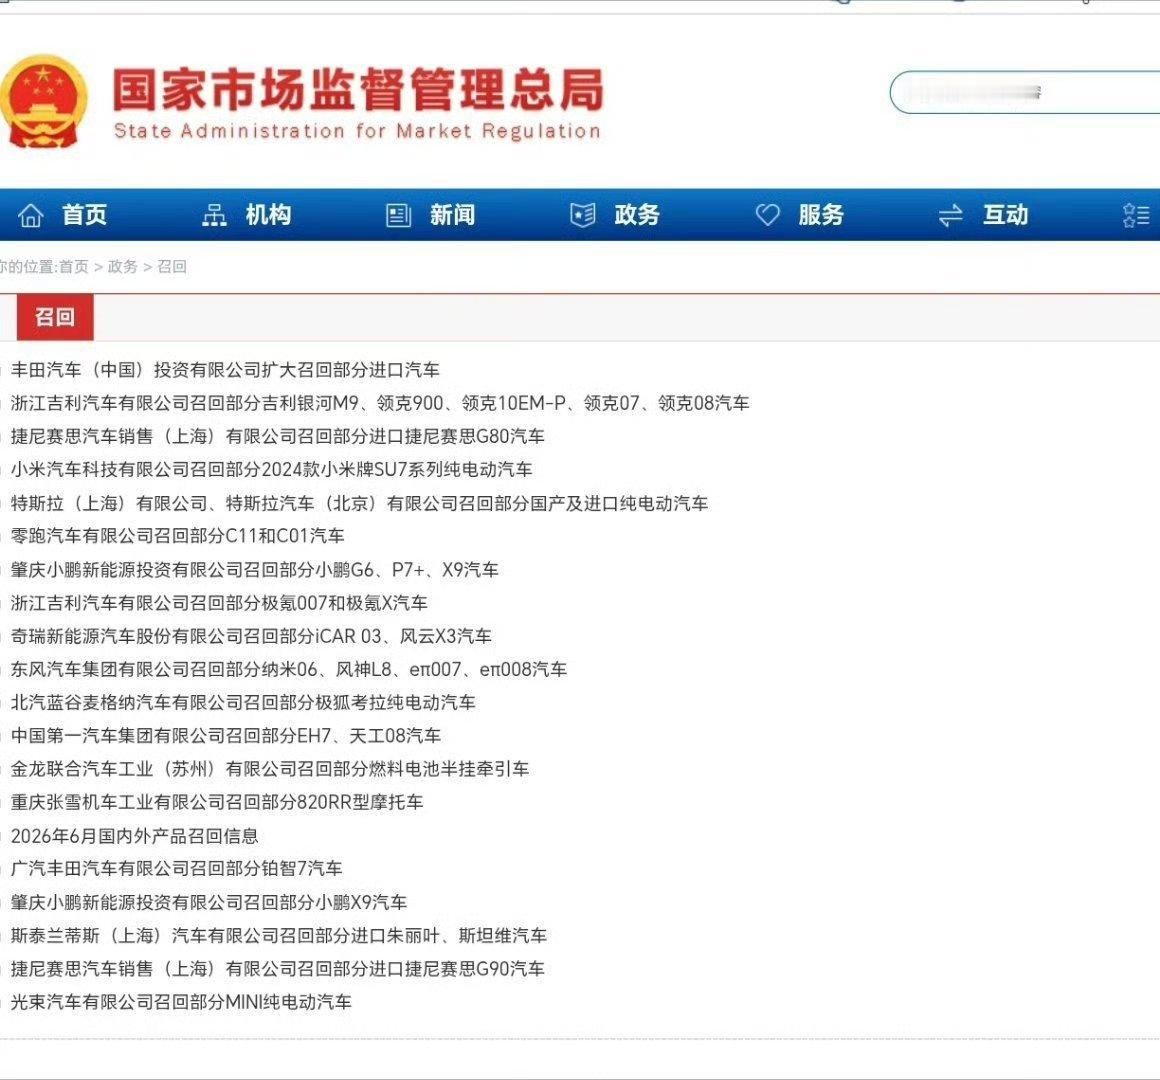This screenshot has height=1080, width=1160.
Task: Open 捷尼赛思G90 recall notice
Action: click(x=277, y=969)
